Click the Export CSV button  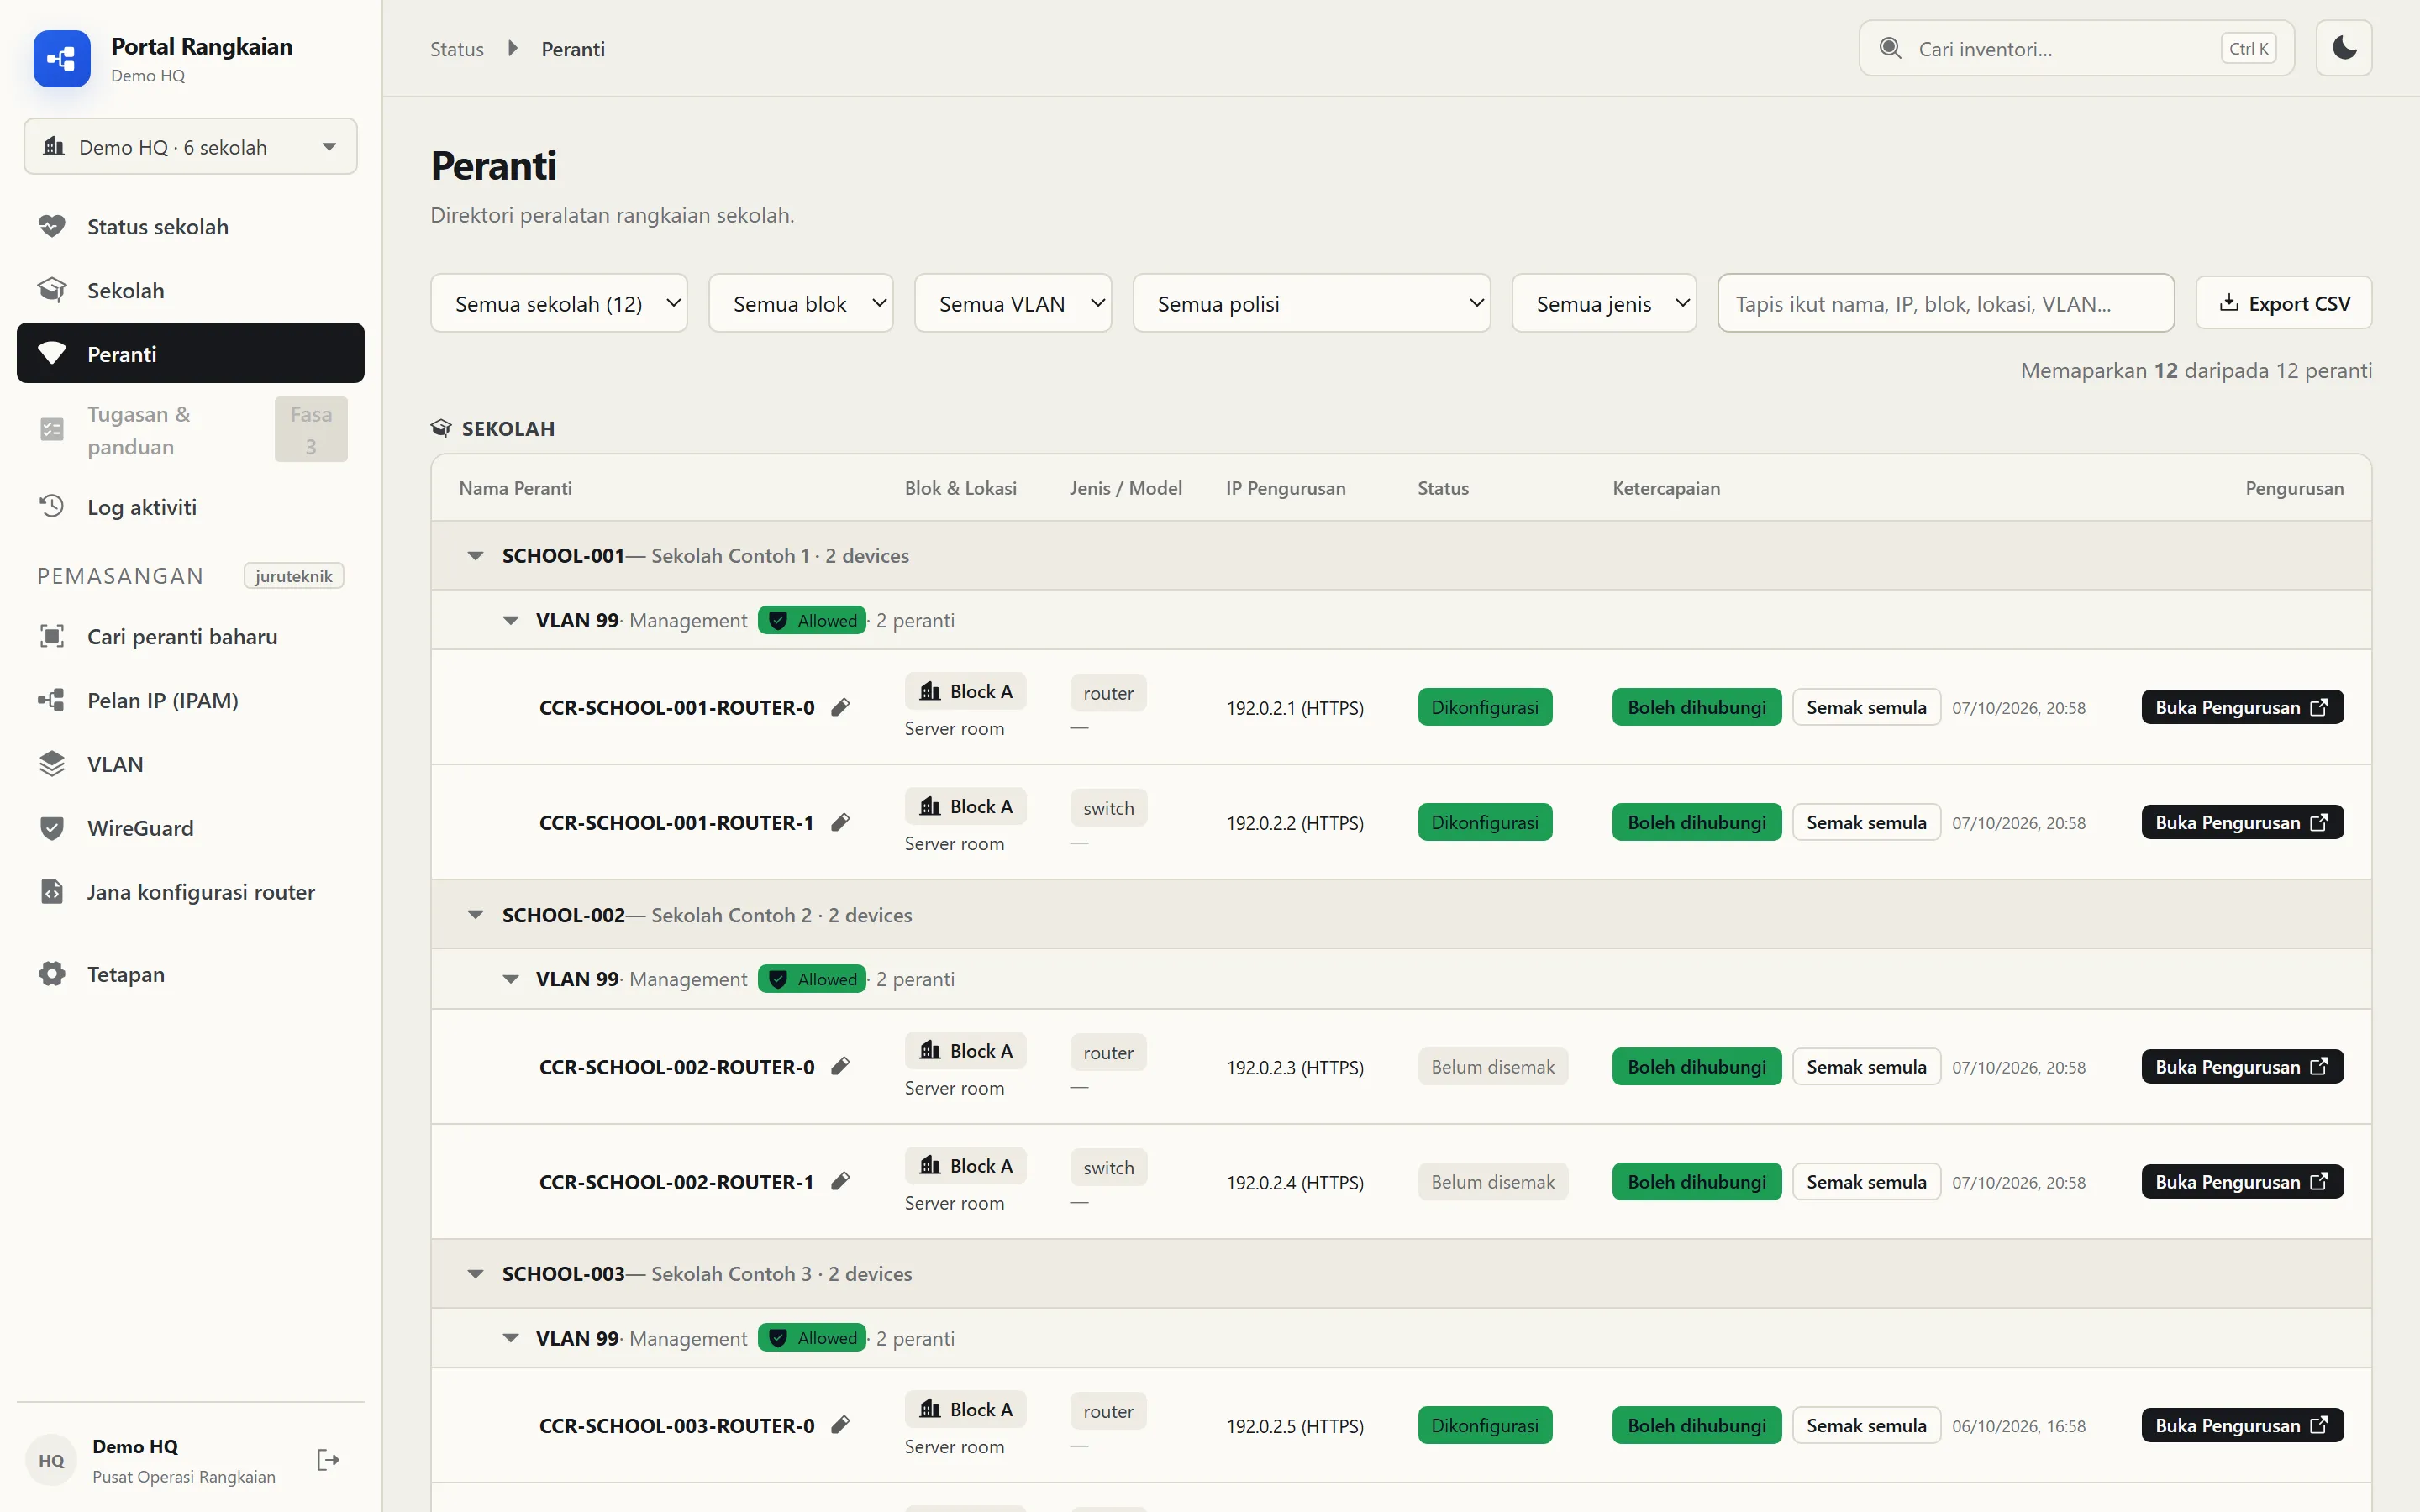(x=2284, y=303)
